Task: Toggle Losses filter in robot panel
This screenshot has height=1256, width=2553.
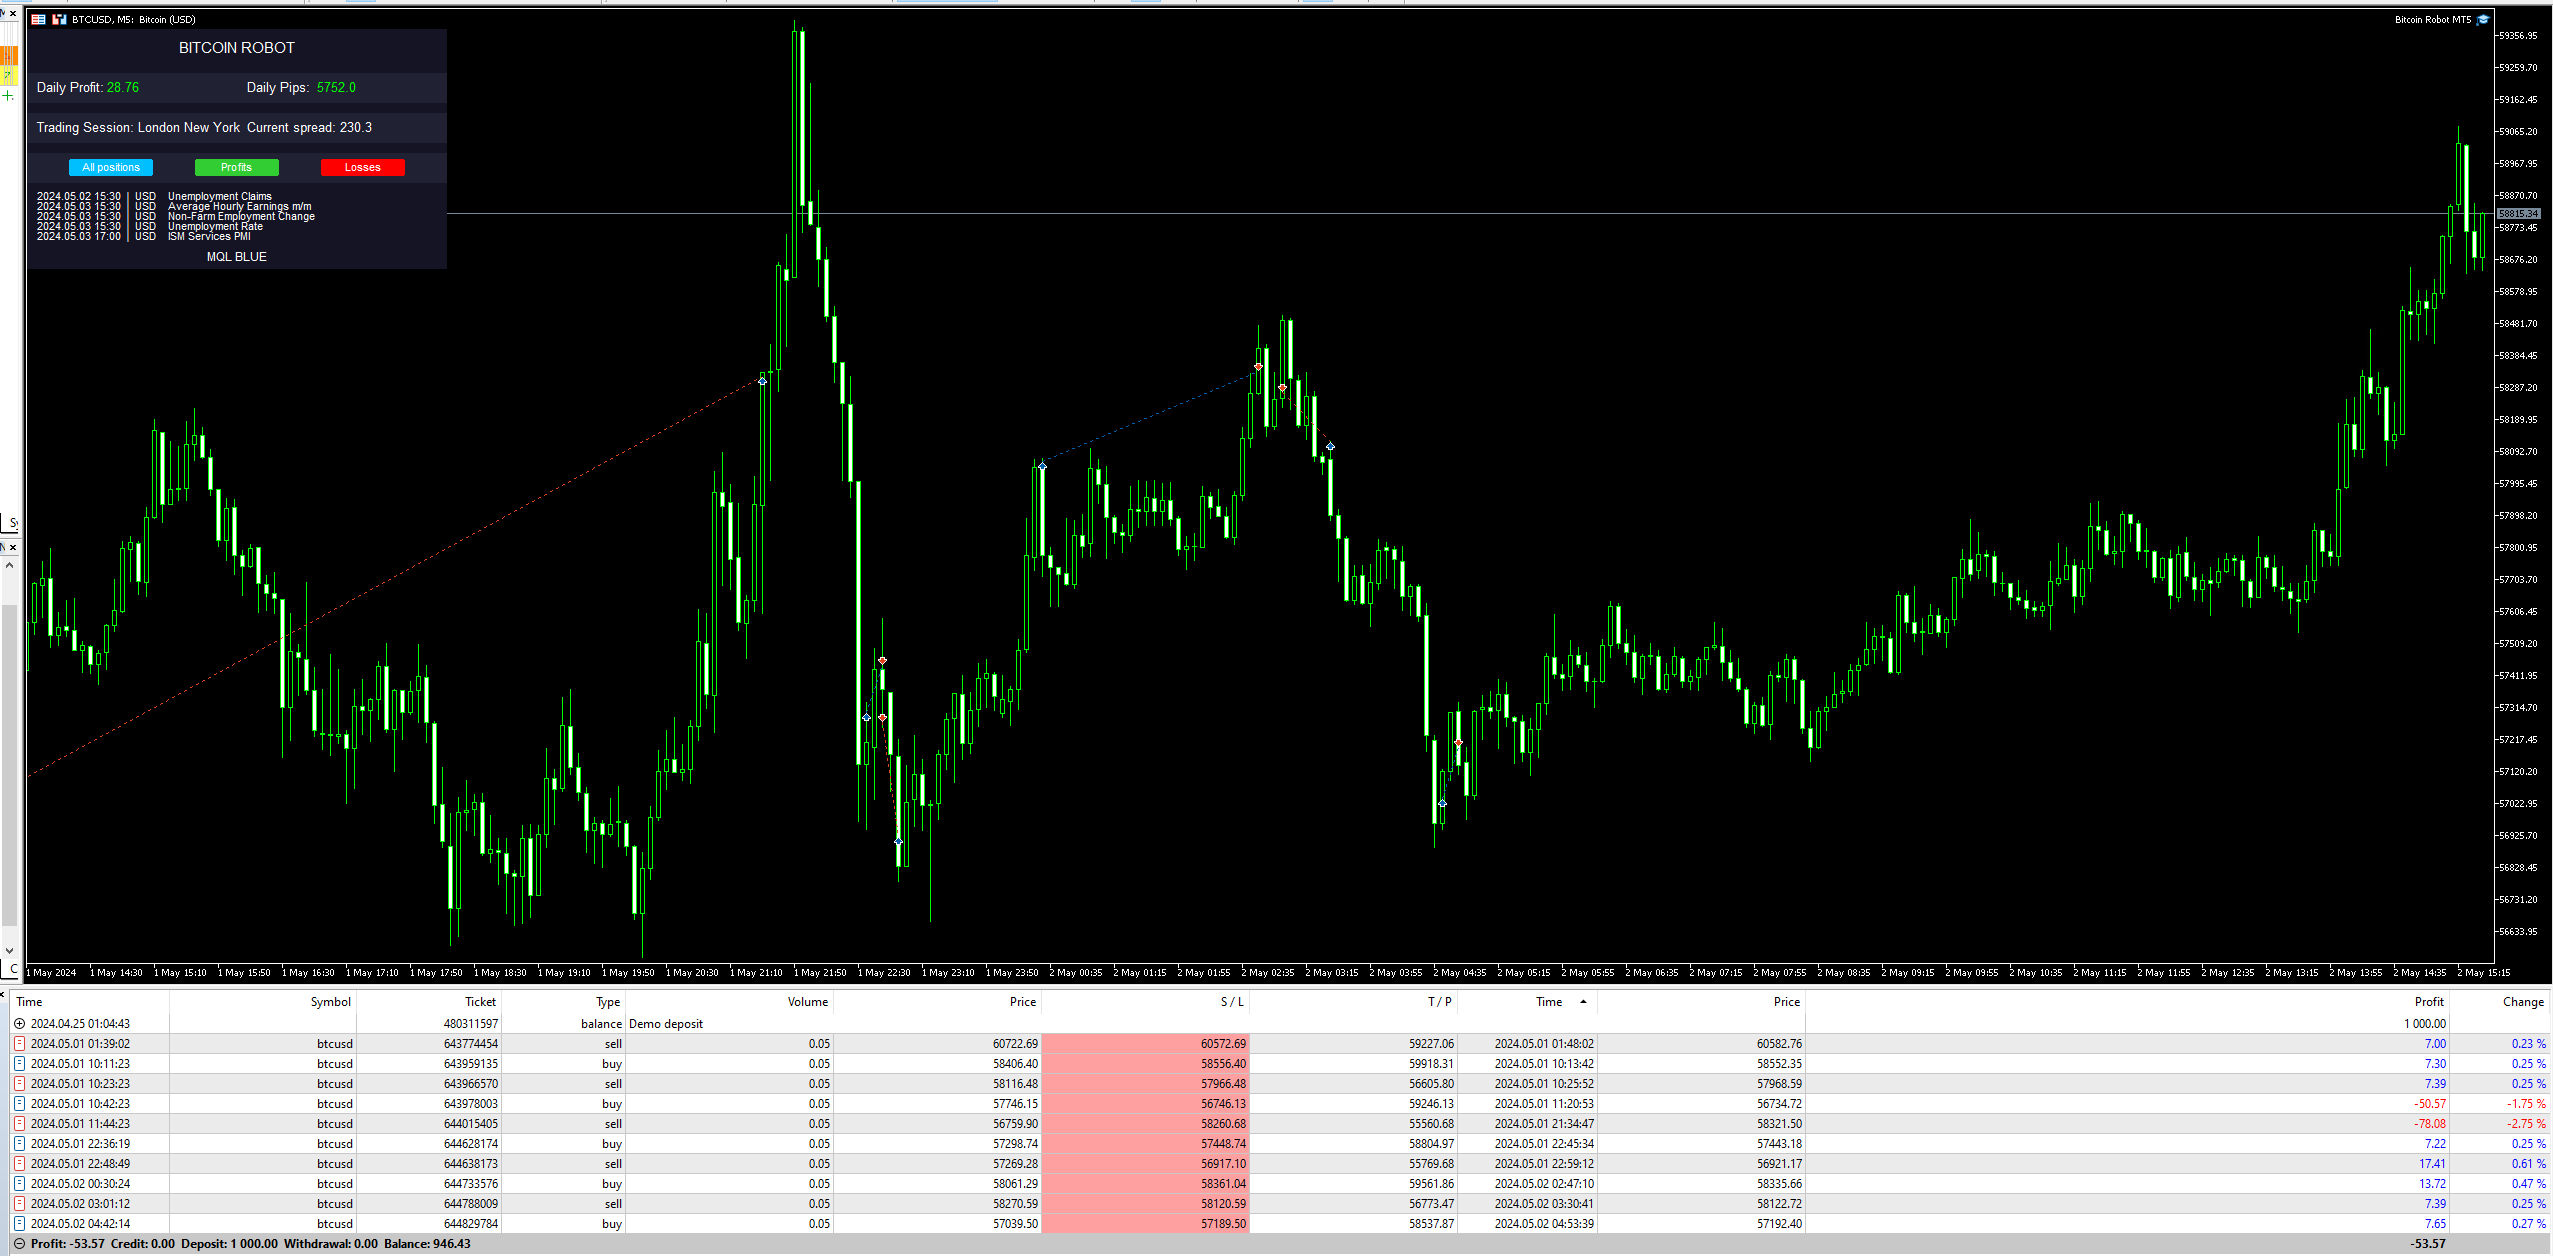Action: (362, 167)
